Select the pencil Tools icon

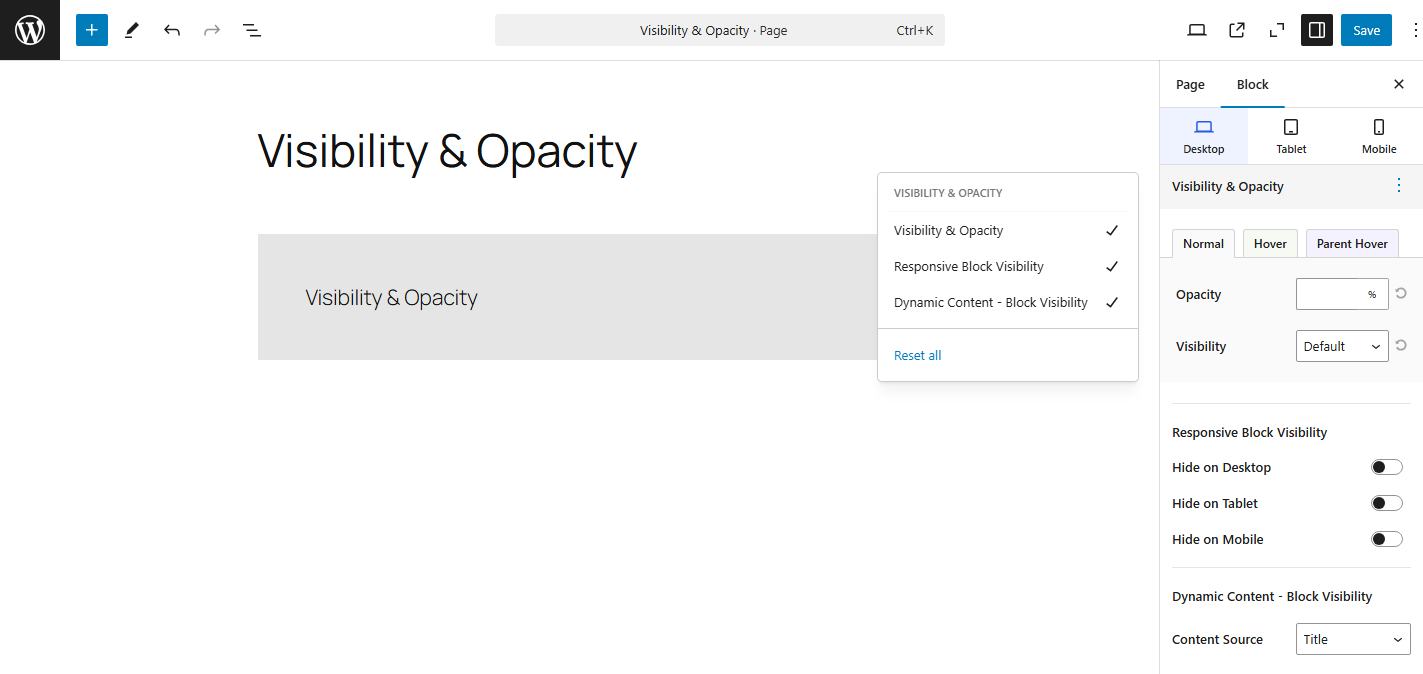132,30
